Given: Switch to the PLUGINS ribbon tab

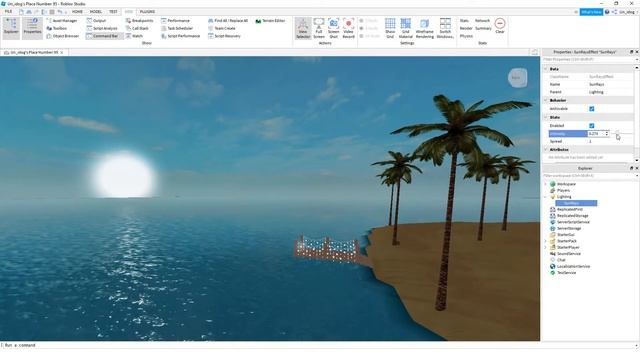Looking at the screenshot, I should [x=147, y=12].
